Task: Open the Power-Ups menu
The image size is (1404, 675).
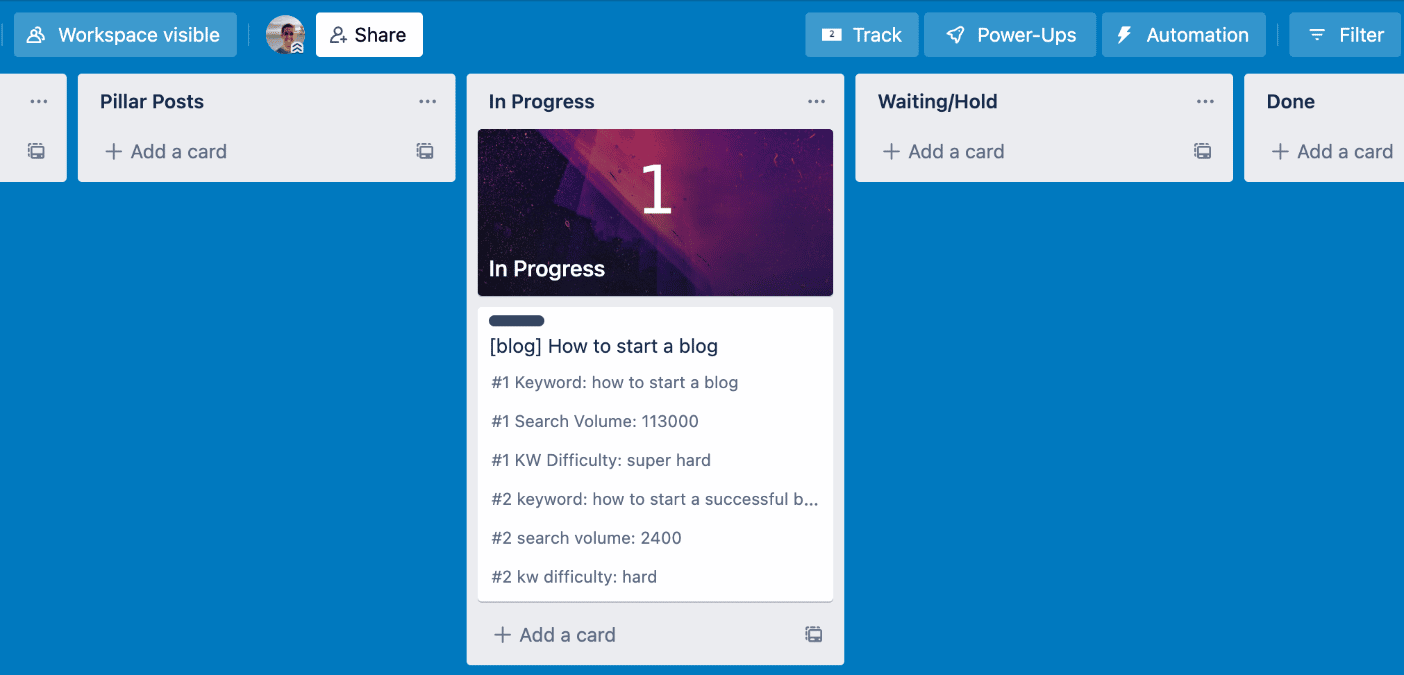Action: click(1009, 34)
